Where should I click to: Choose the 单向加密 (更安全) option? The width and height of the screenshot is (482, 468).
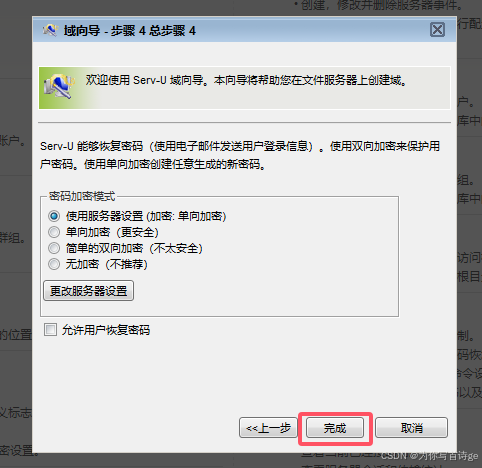(x=54, y=232)
